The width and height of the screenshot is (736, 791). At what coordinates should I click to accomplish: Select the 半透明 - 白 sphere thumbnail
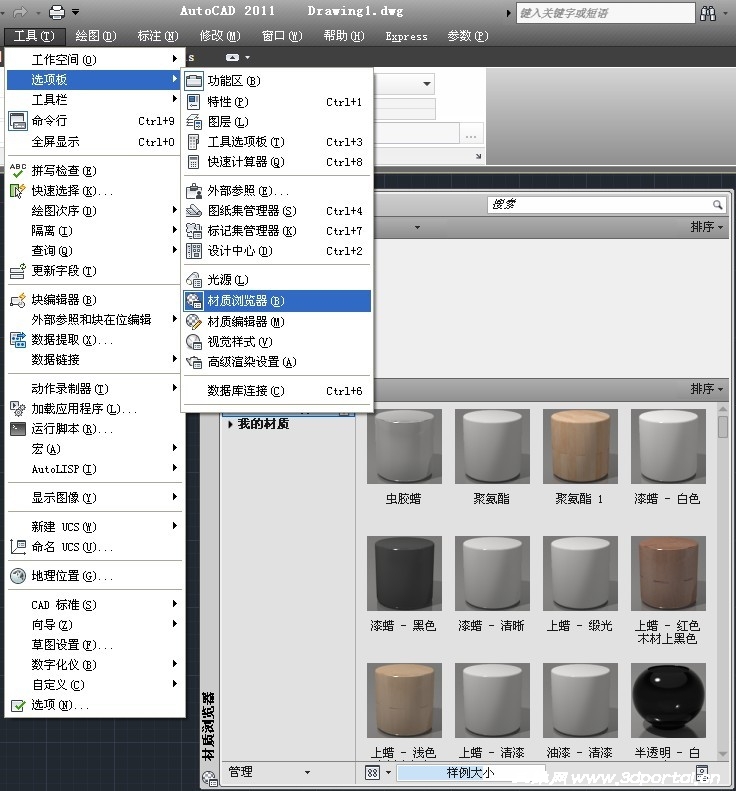coord(668,701)
